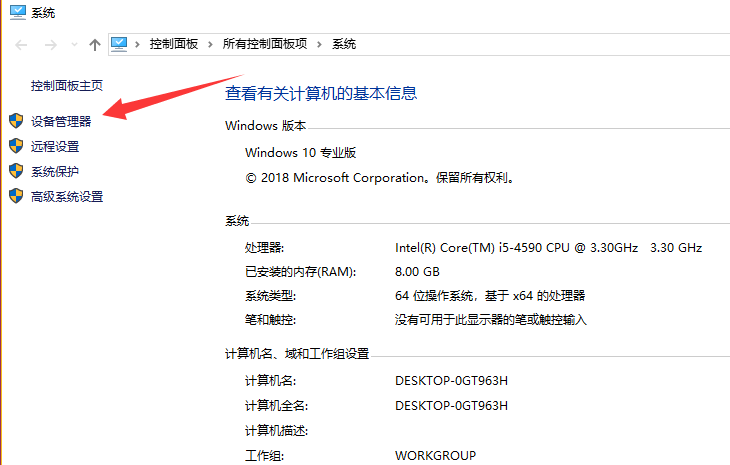Click the shield icon beside 高级系统设置

(x=16, y=196)
